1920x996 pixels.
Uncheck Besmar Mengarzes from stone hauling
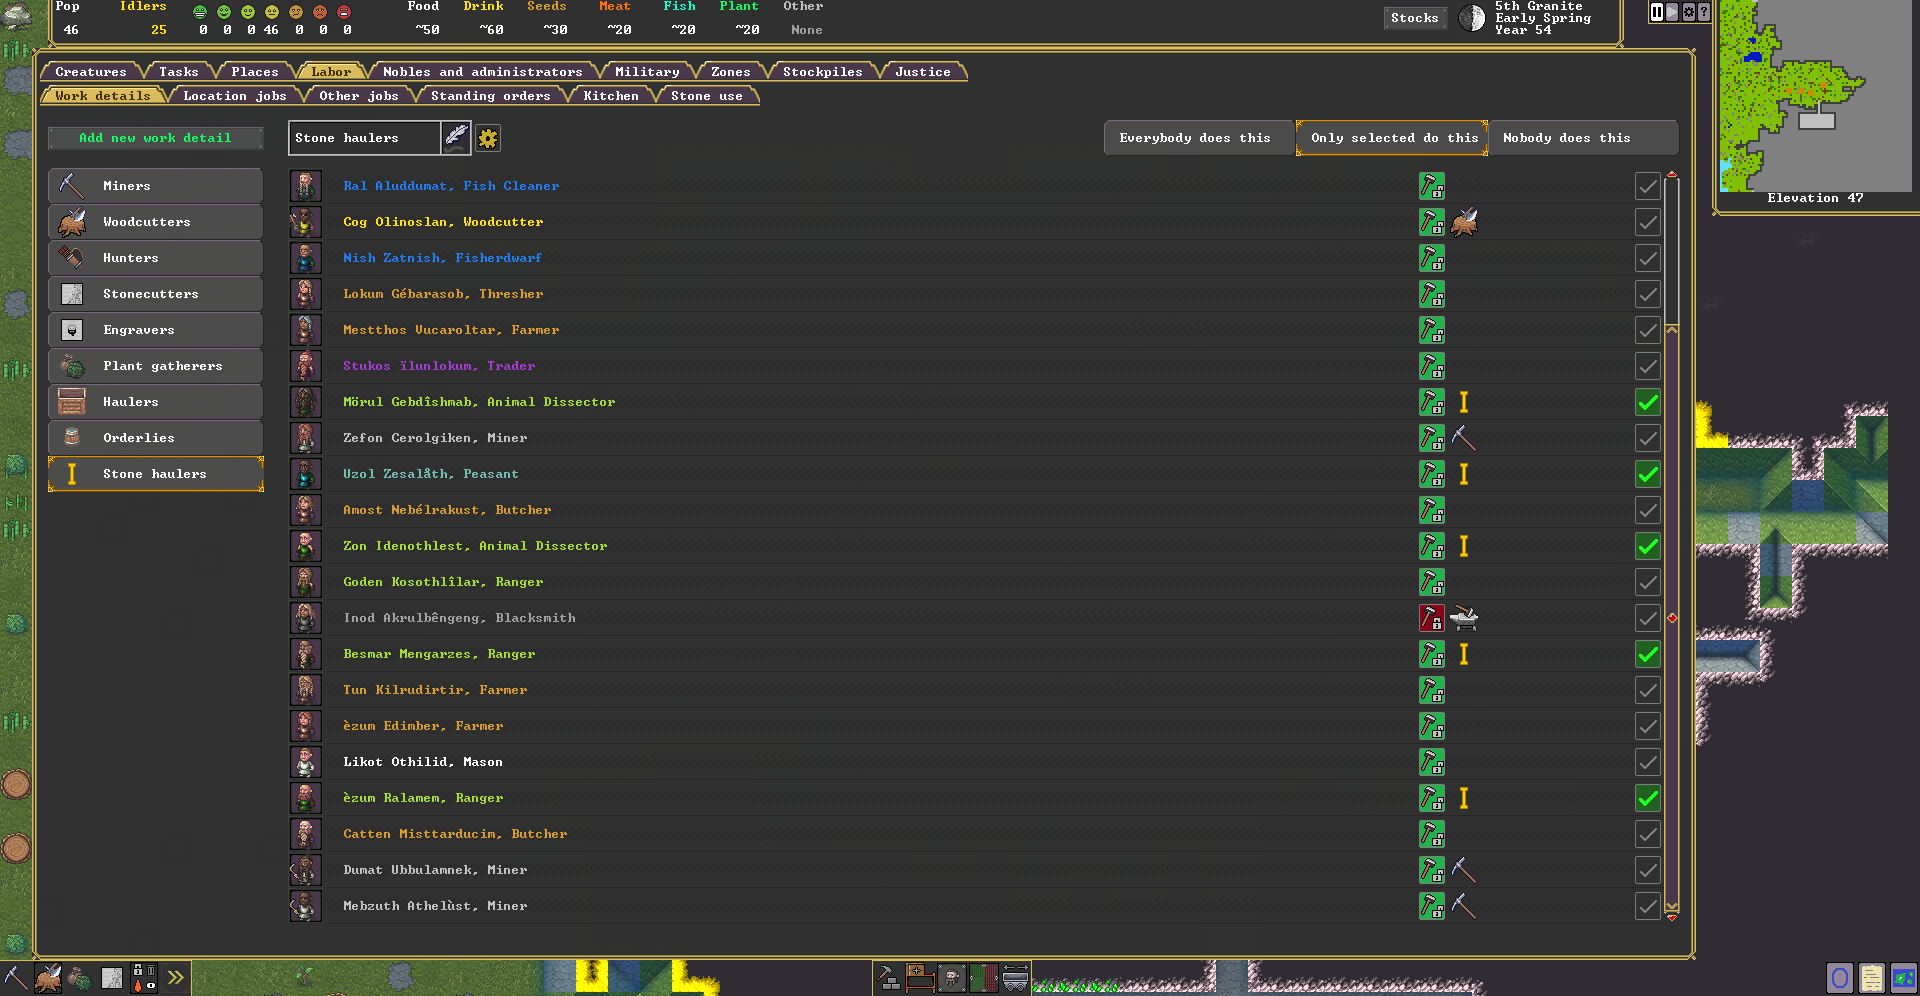pyautogui.click(x=1648, y=654)
